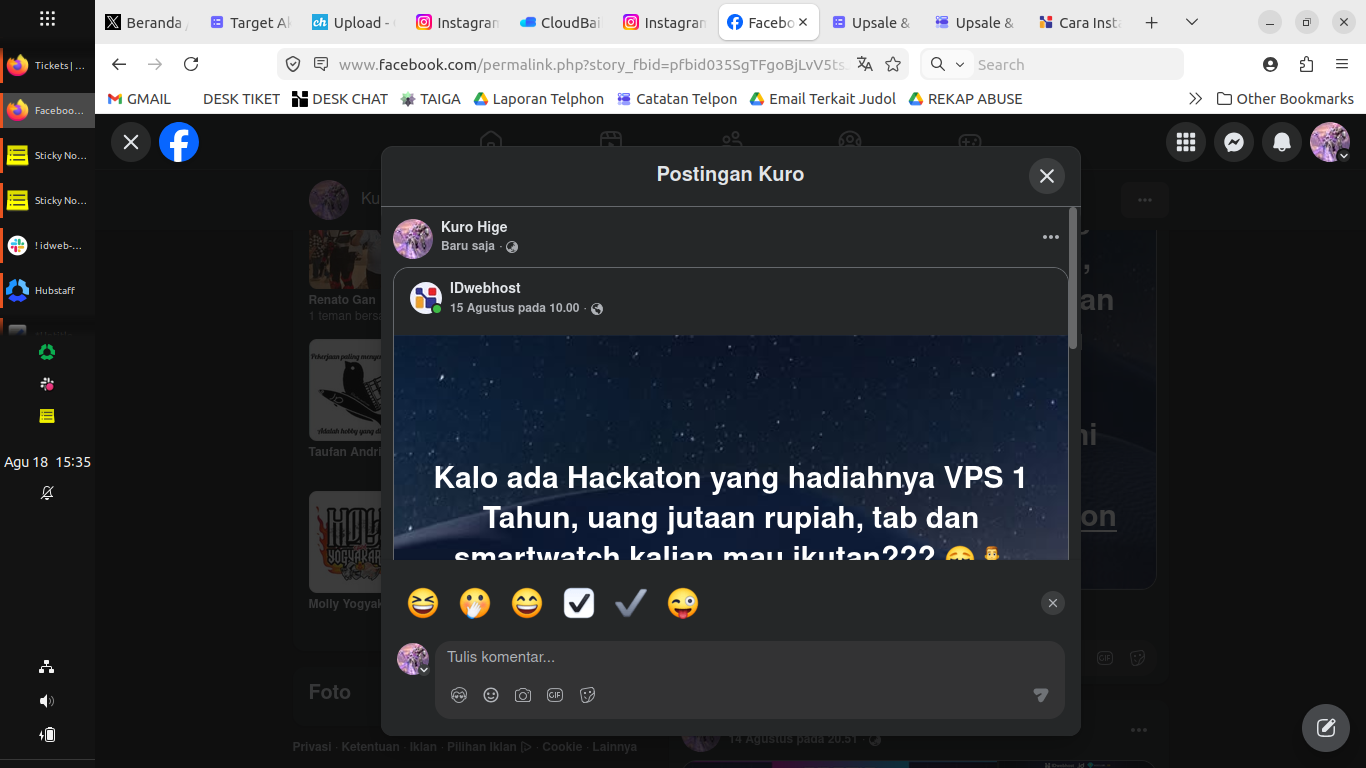
Task: Open the Ubuntu applications grid
Action: pos(47,19)
